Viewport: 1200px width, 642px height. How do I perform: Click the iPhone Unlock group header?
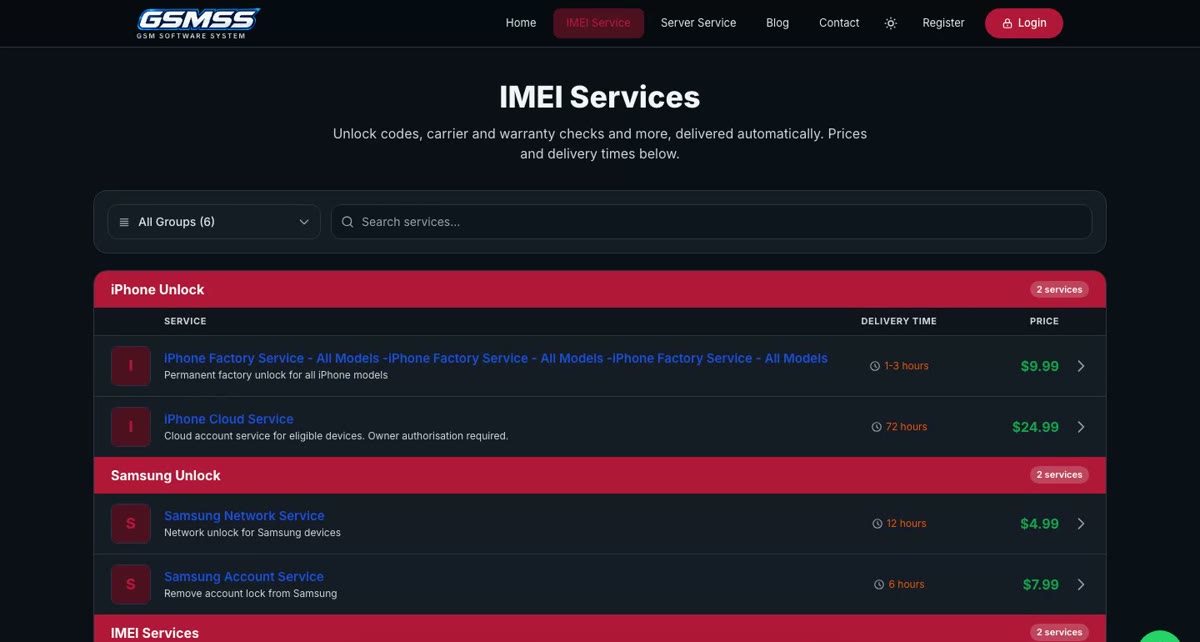[600, 289]
